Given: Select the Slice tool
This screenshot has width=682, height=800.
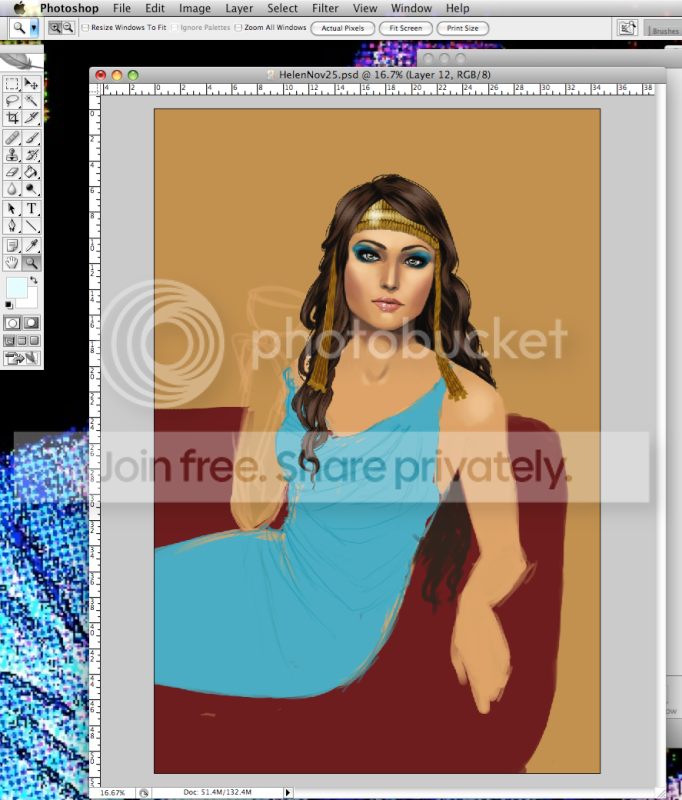Looking at the screenshot, I should tap(31, 118).
